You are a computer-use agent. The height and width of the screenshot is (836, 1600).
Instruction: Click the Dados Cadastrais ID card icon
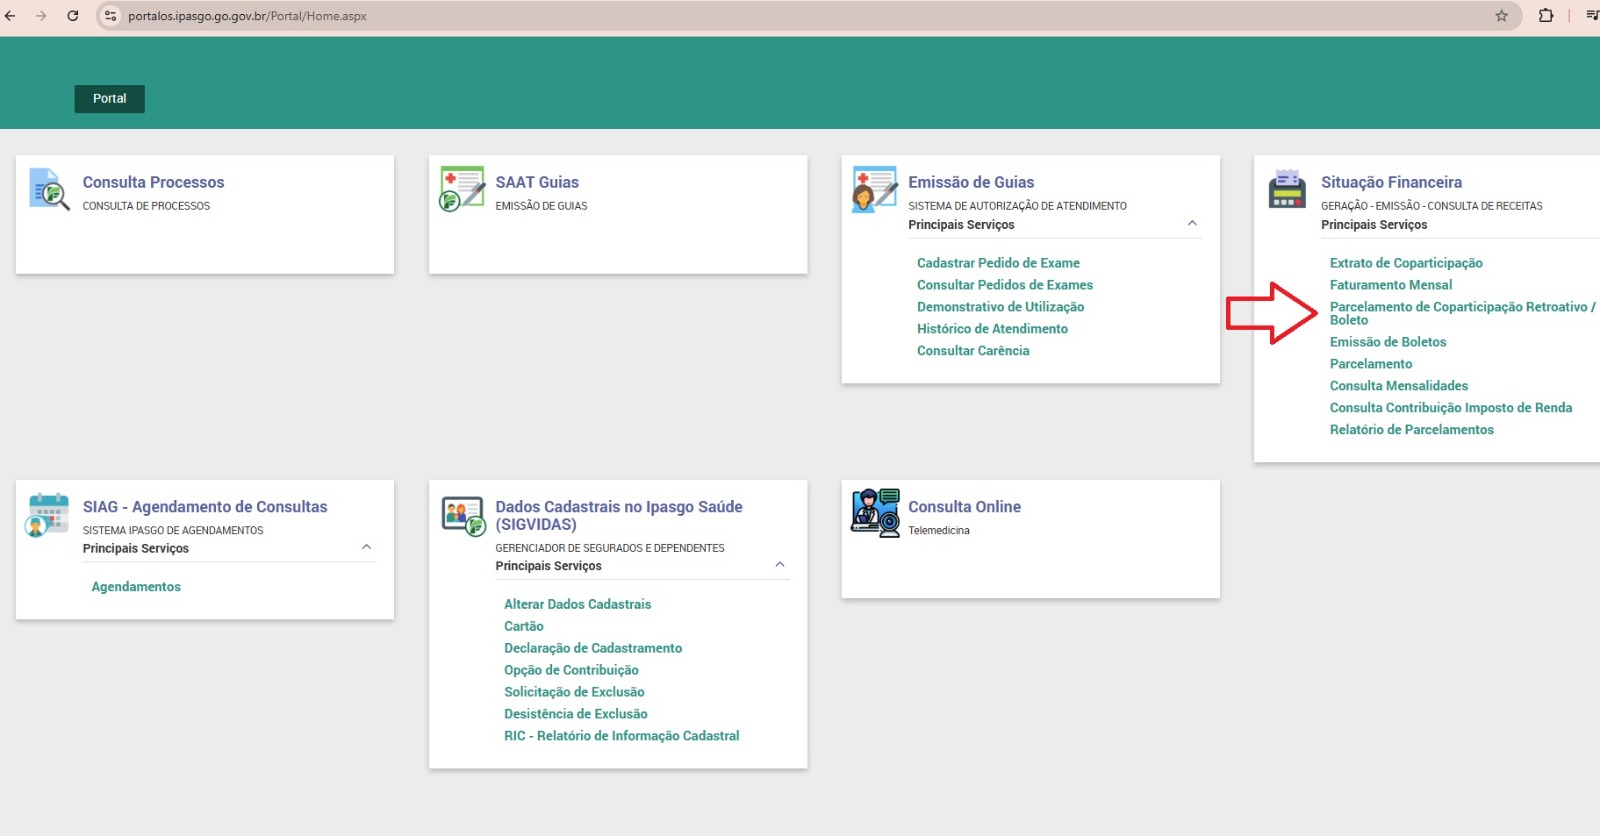pyautogui.click(x=463, y=515)
